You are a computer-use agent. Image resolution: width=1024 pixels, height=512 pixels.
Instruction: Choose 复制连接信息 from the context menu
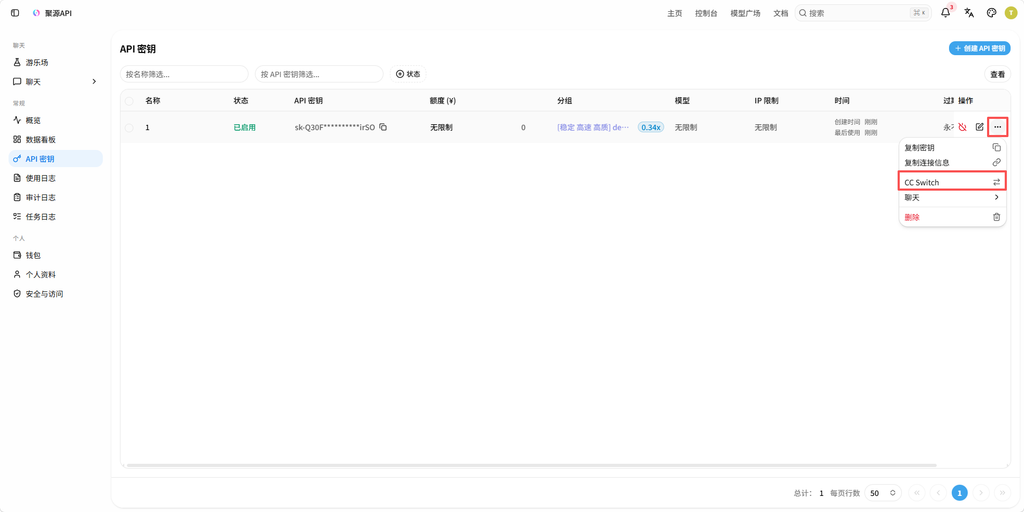pyautogui.click(x=952, y=162)
